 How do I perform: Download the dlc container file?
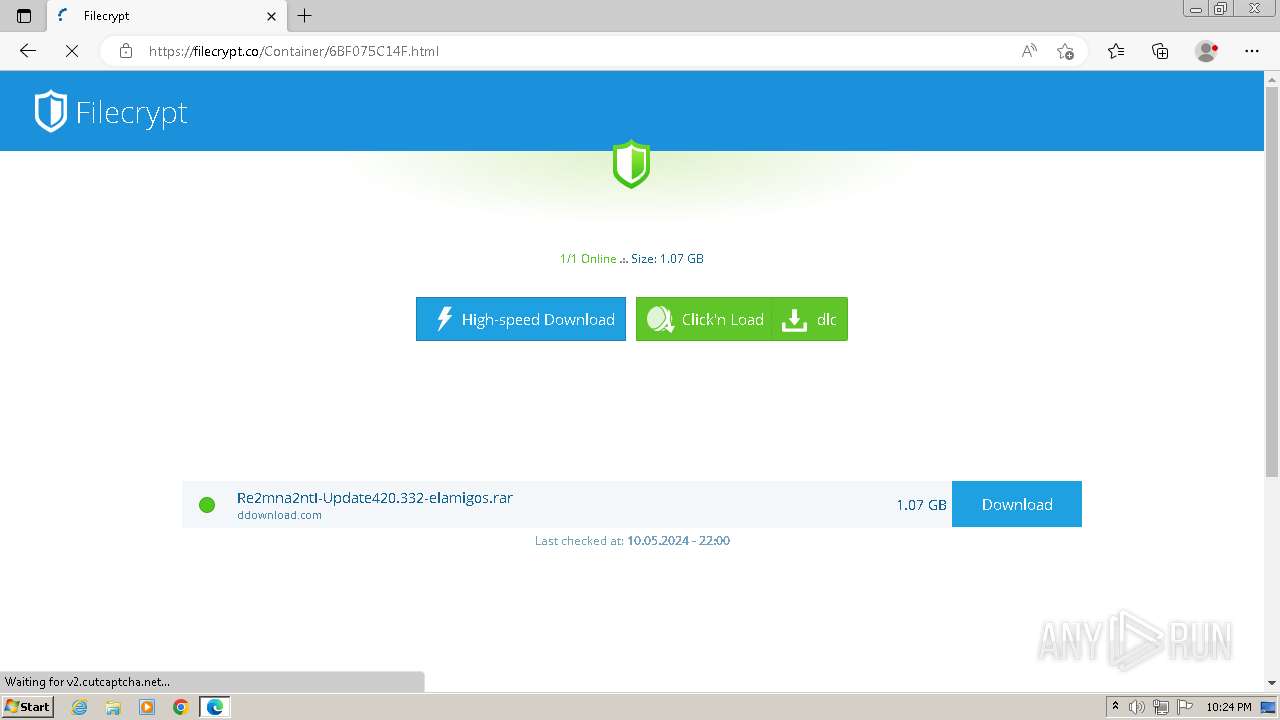pyautogui.click(x=810, y=319)
